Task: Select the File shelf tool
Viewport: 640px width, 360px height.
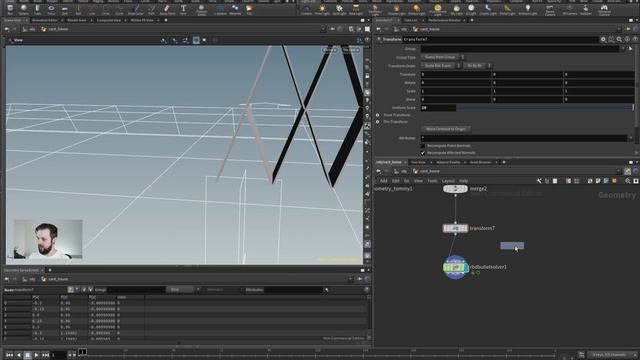Action: click(249, 9)
